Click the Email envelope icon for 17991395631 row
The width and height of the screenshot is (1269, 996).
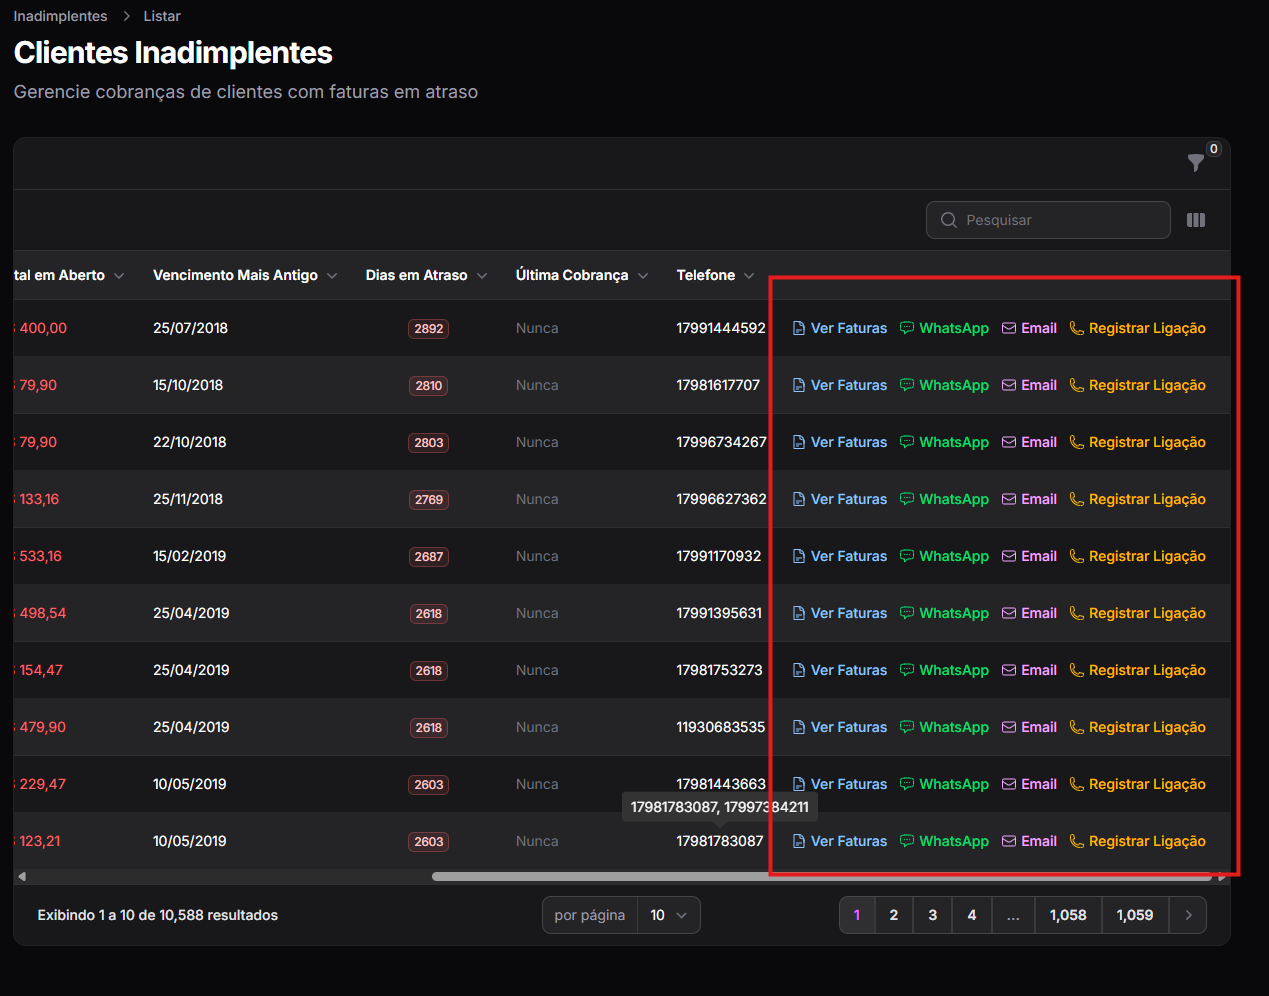point(1009,613)
